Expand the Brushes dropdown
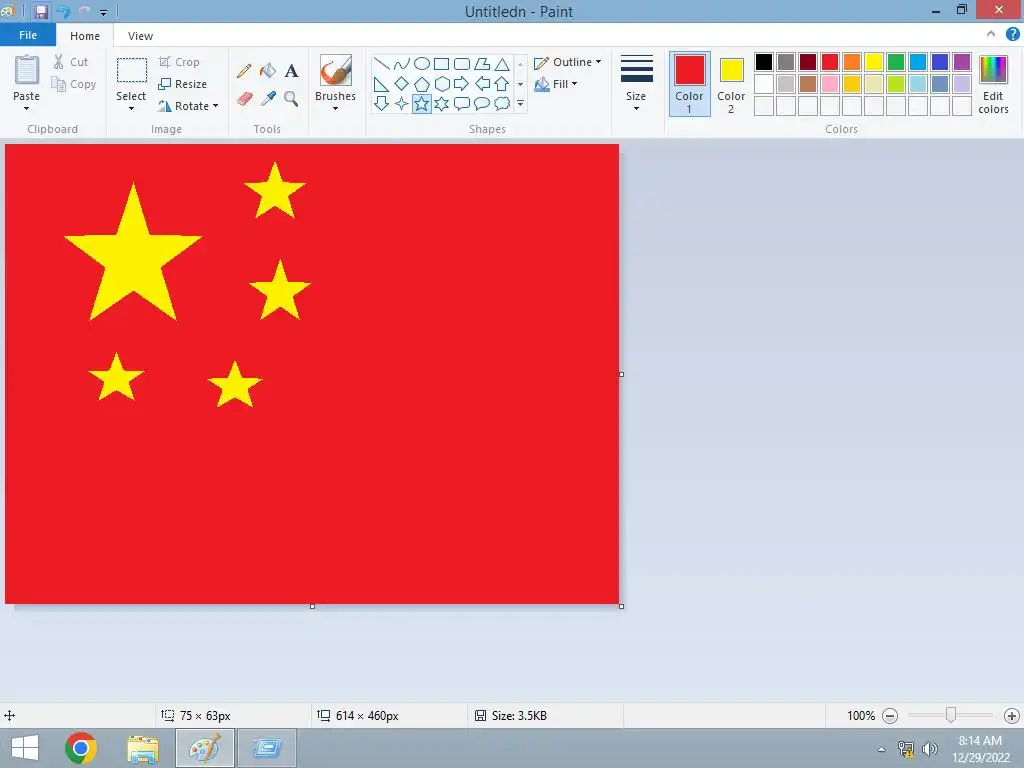This screenshot has width=1024, height=768. click(x=335, y=108)
